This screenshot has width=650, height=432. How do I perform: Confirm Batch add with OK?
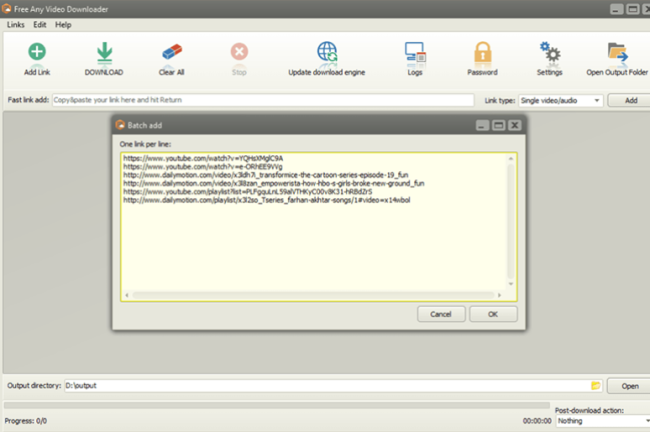point(493,314)
